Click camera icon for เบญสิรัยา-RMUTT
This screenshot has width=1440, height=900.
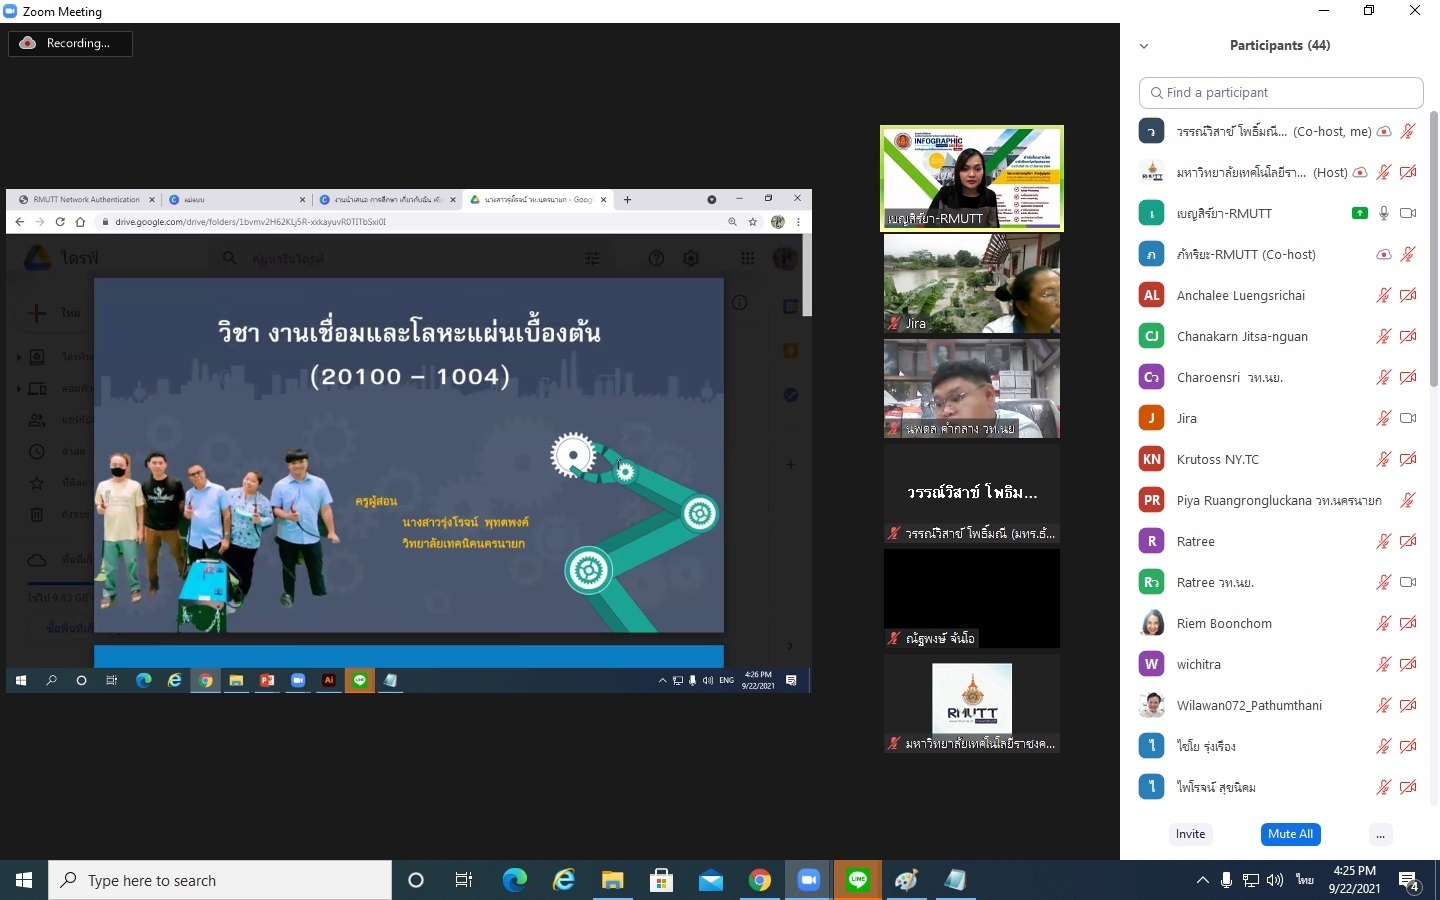[1408, 213]
